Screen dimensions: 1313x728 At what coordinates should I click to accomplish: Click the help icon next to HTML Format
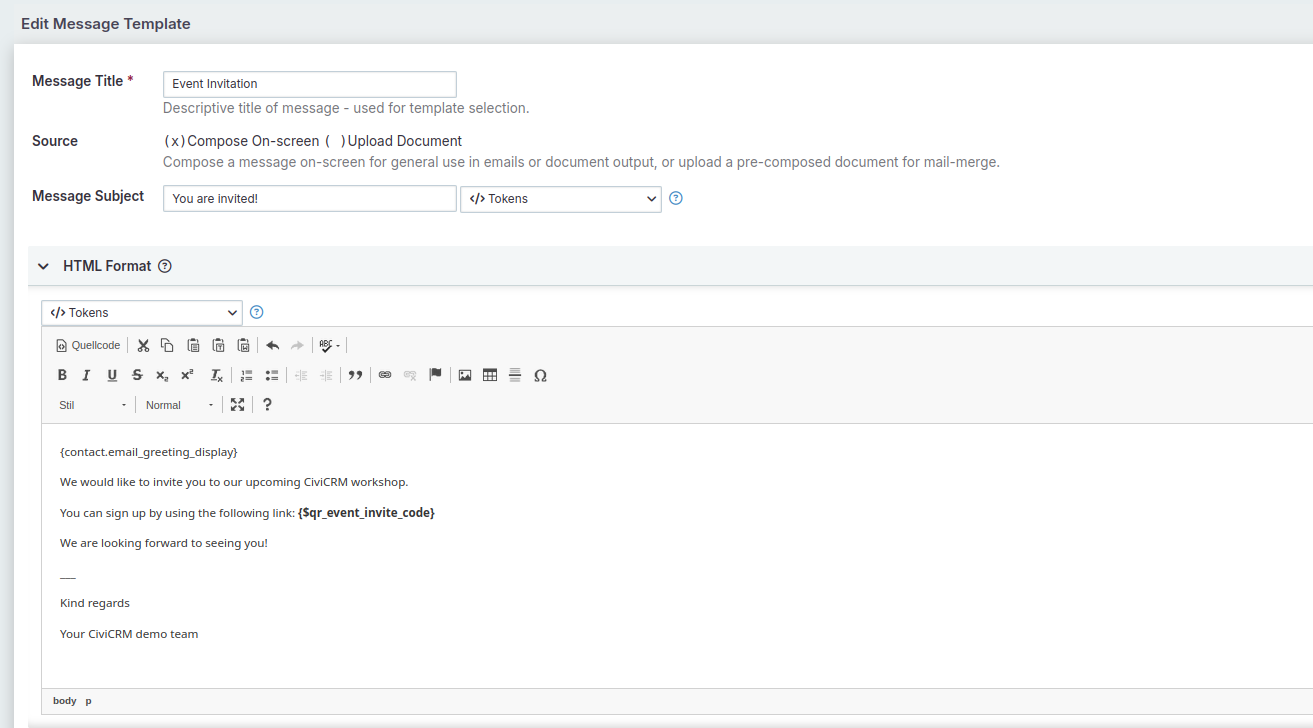tap(165, 267)
